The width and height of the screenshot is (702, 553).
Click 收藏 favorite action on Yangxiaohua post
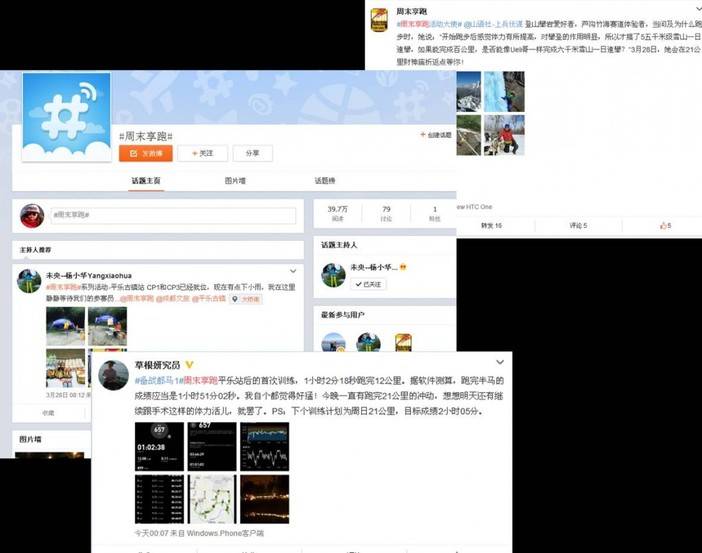(48, 413)
